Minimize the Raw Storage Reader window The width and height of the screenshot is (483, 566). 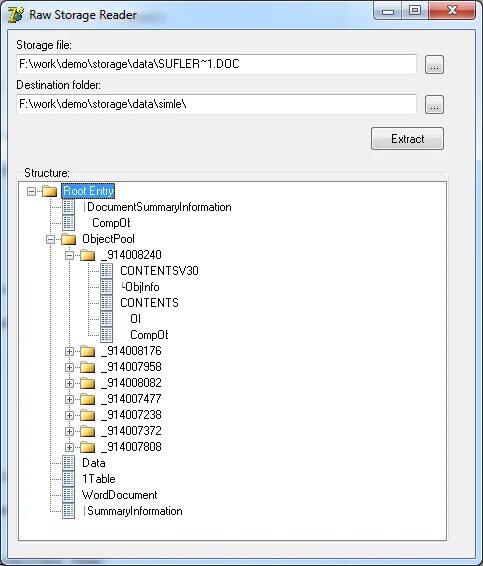(x=388, y=11)
